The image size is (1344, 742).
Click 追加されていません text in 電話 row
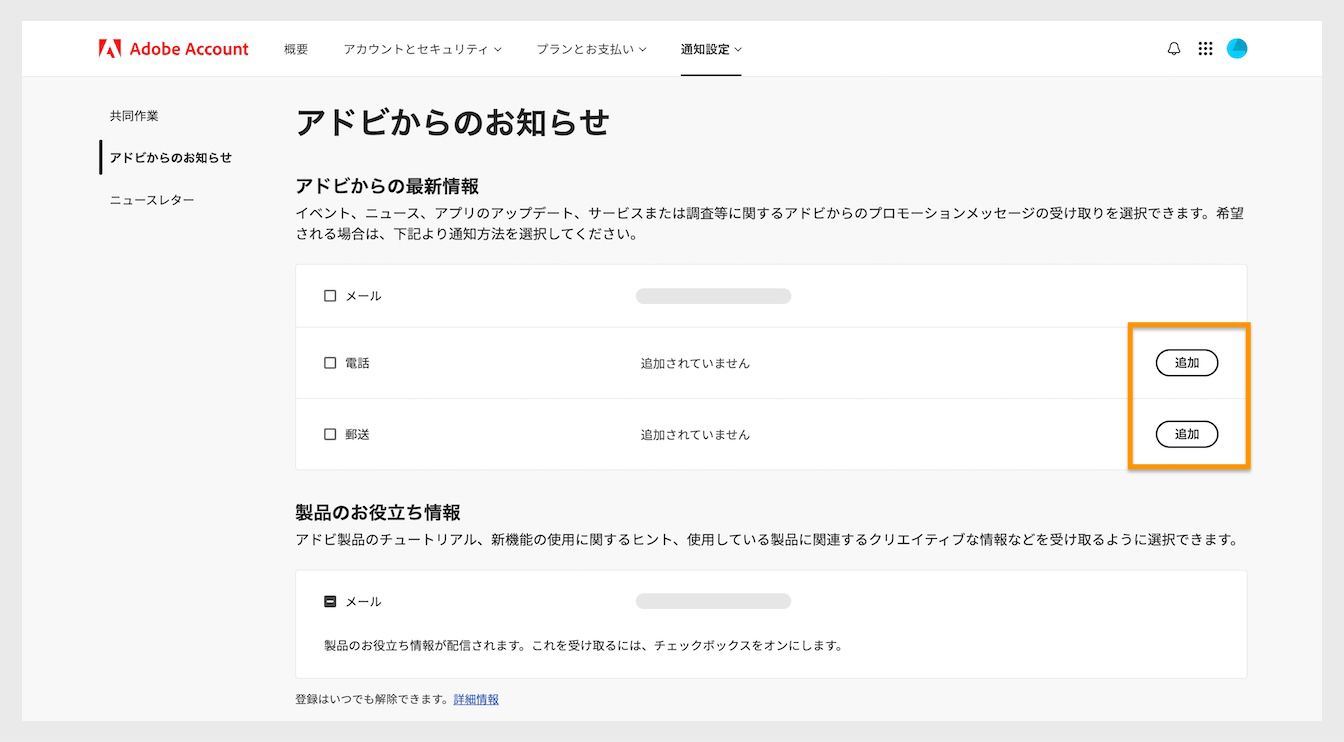[695, 363]
